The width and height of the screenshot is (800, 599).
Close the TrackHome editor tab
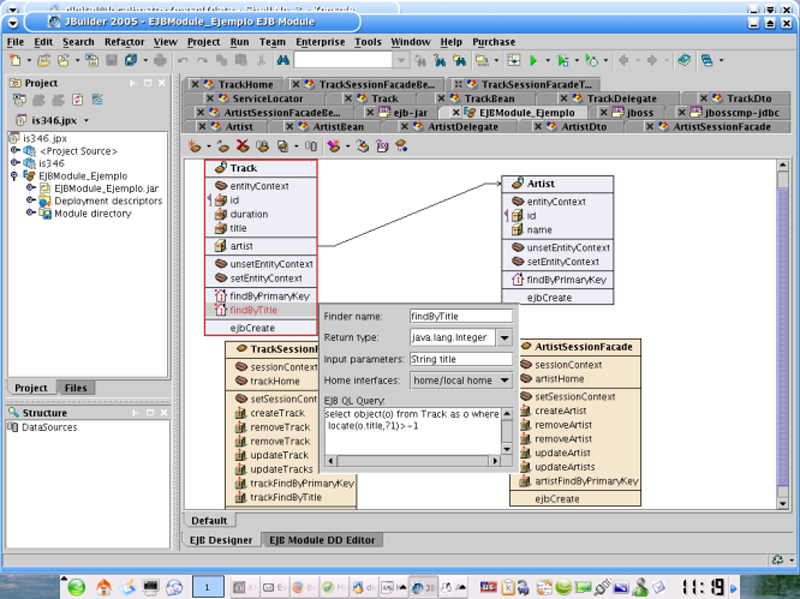pos(194,85)
